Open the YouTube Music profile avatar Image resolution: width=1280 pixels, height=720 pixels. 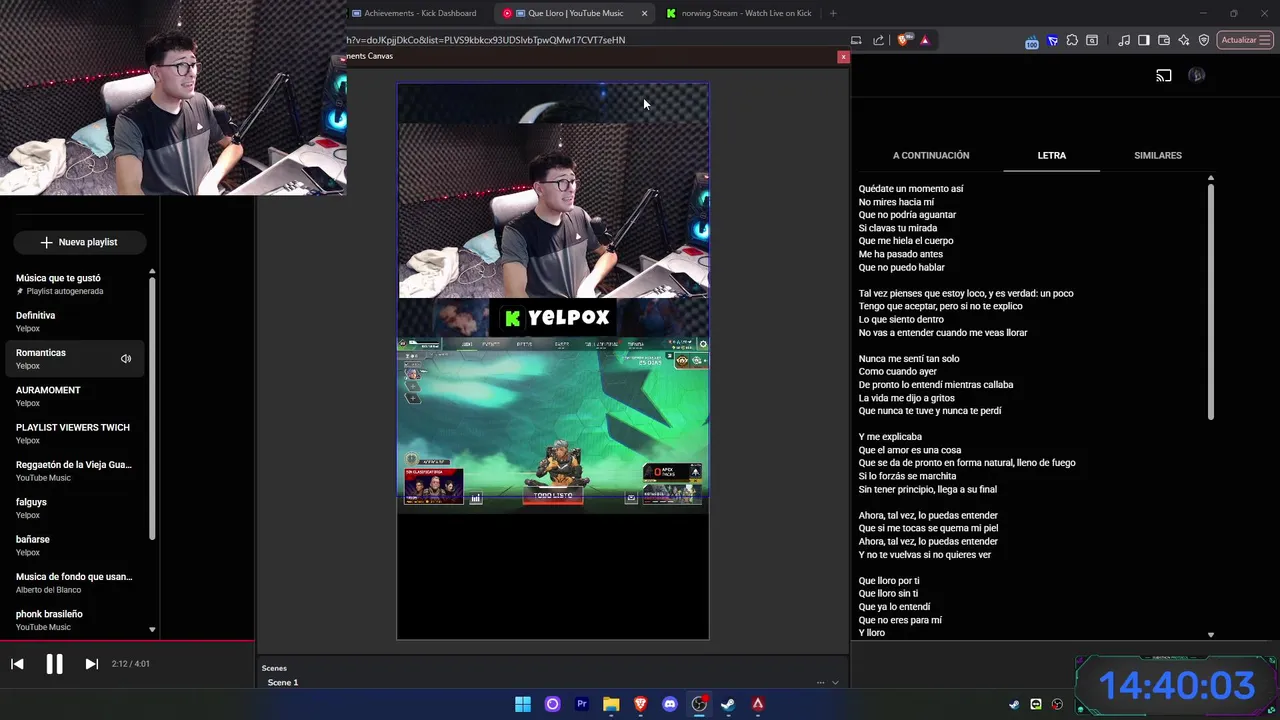tap(1197, 76)
